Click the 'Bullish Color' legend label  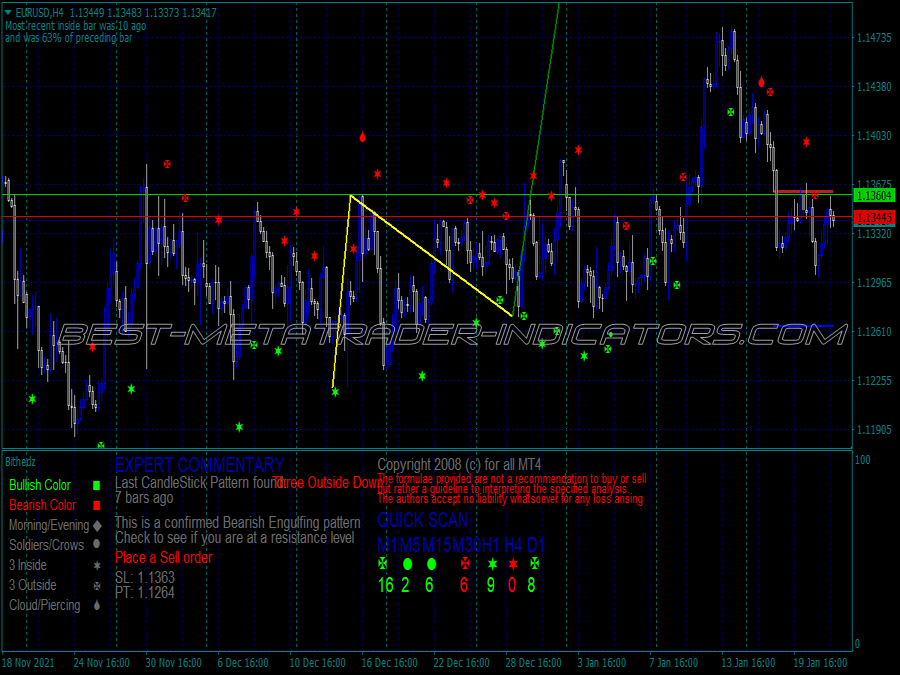pyautogui.click(x=40, y=485)
